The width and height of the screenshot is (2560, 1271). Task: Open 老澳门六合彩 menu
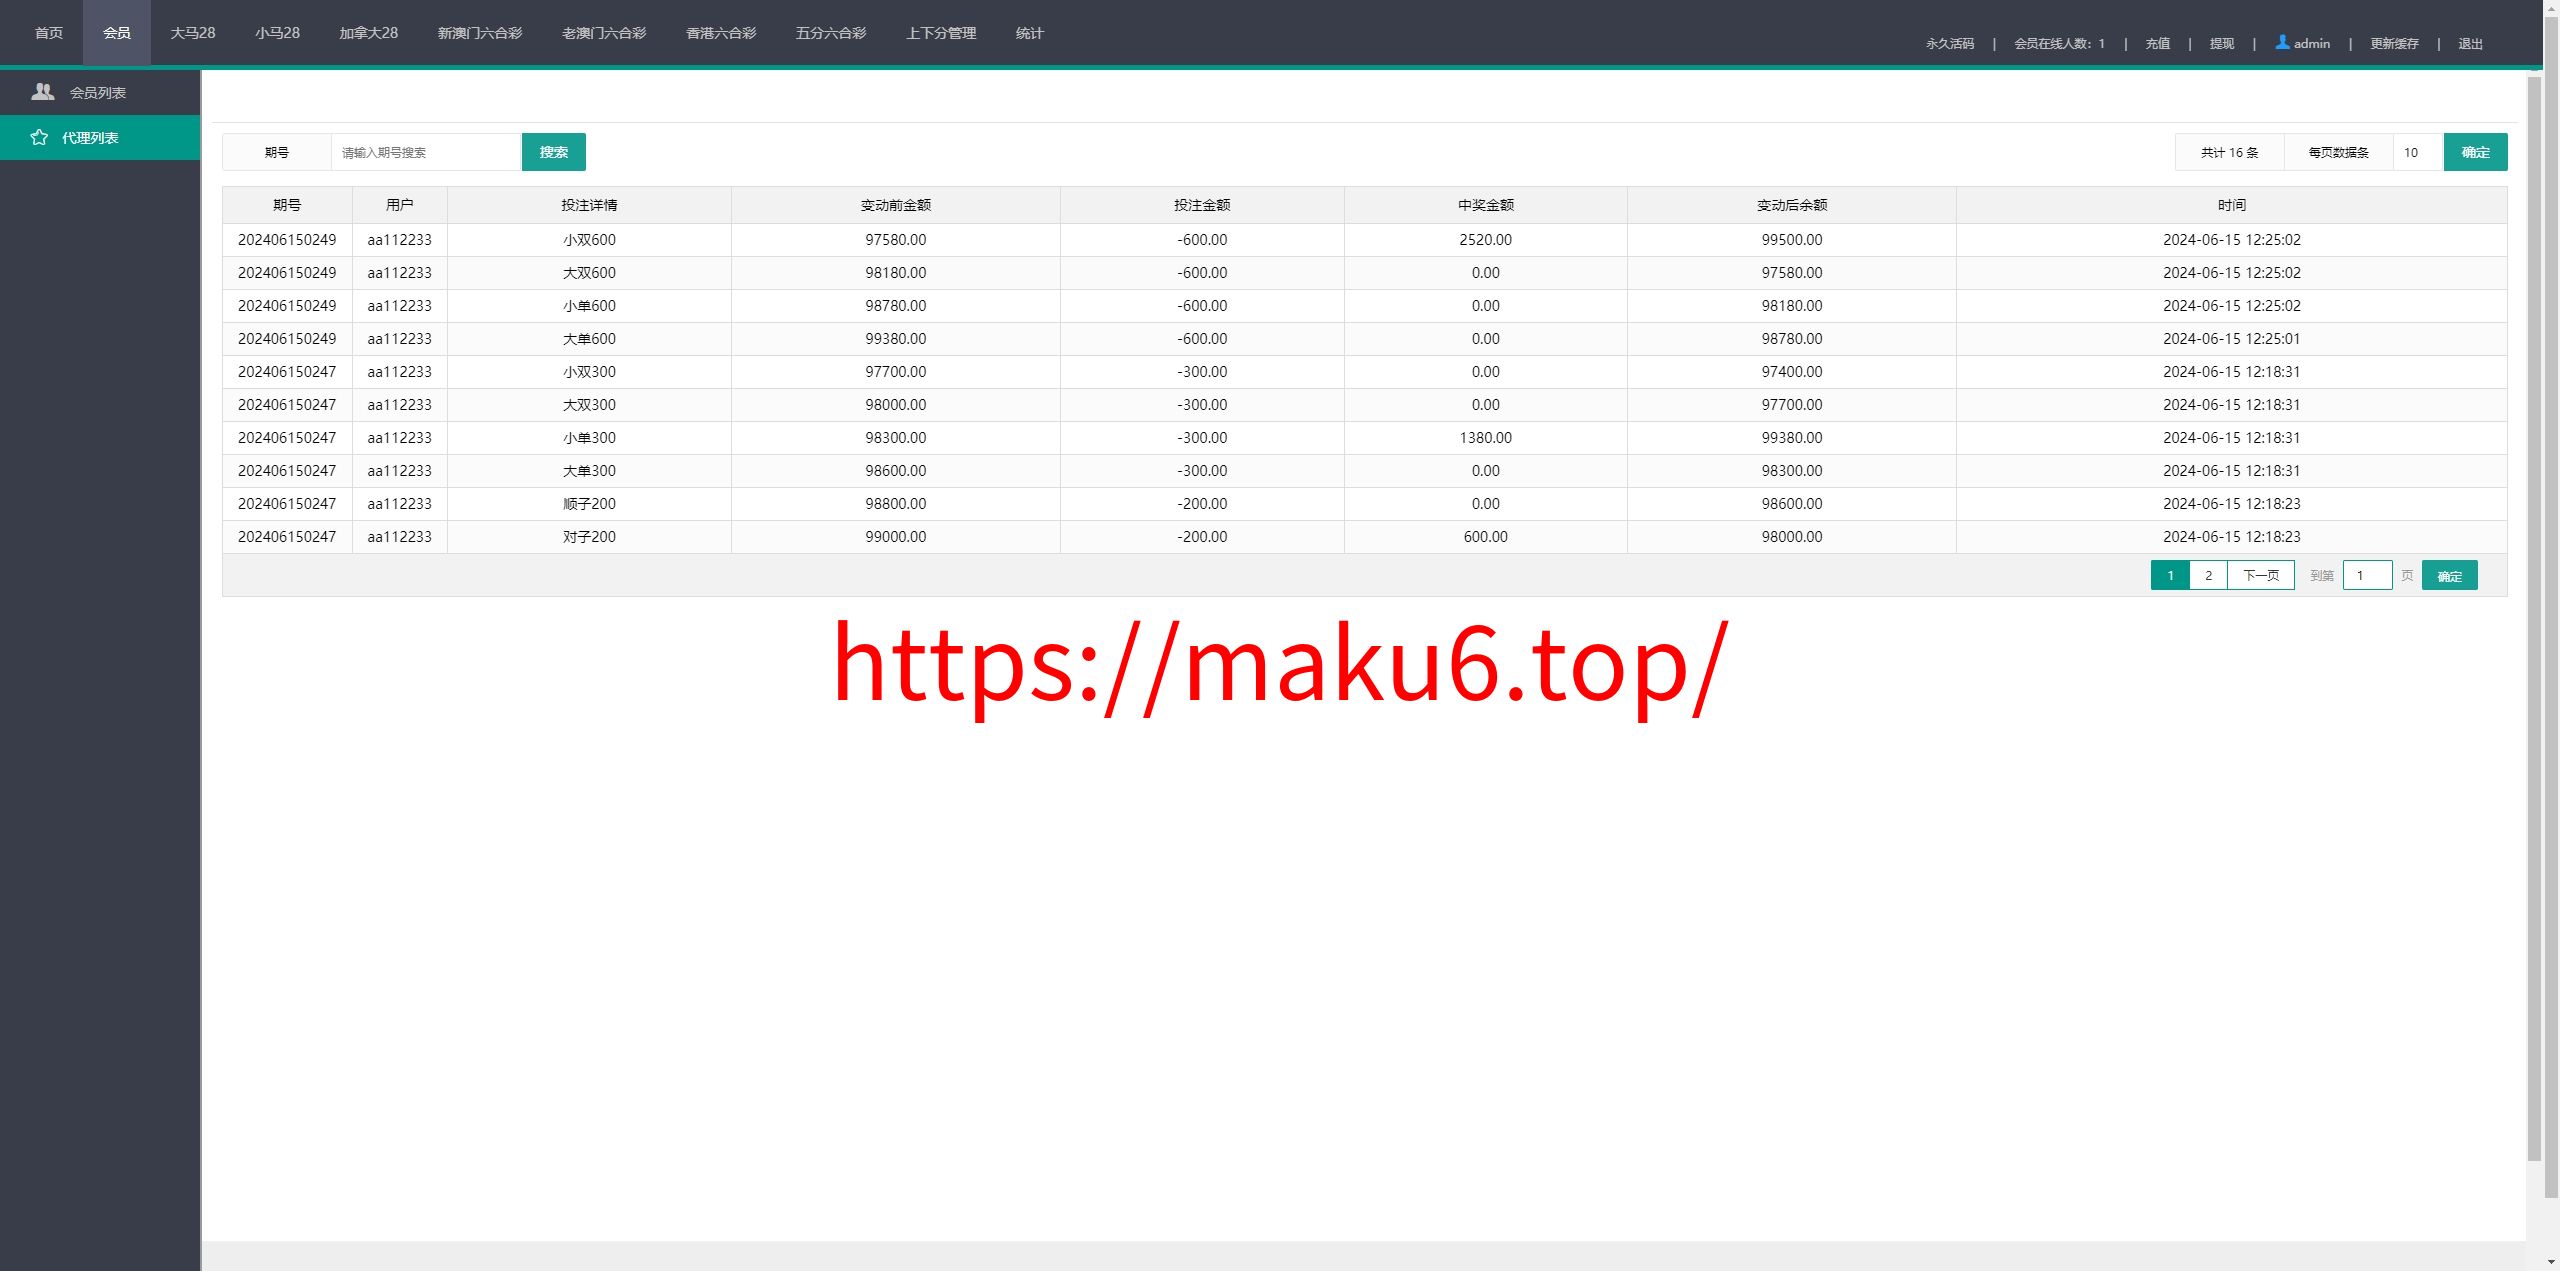(x=604, y=33)
